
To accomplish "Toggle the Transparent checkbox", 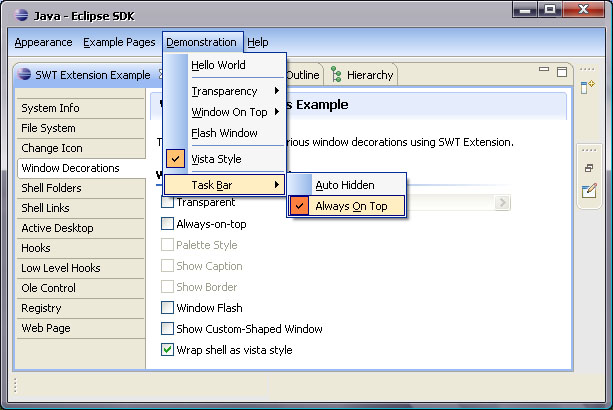I will (167, 202).
